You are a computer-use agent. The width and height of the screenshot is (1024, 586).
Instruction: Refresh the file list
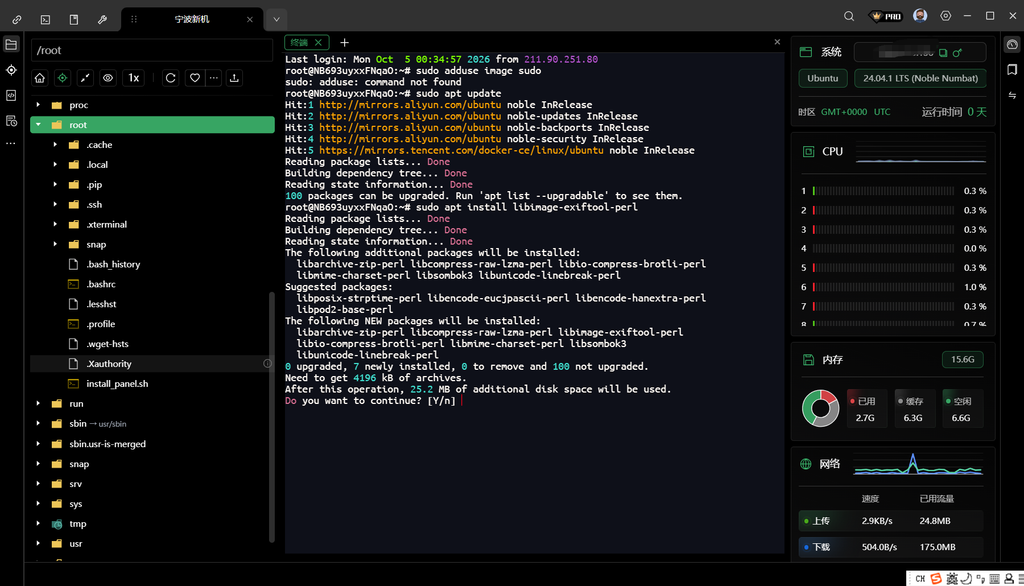pyautogui.click(x=170, y=78)
